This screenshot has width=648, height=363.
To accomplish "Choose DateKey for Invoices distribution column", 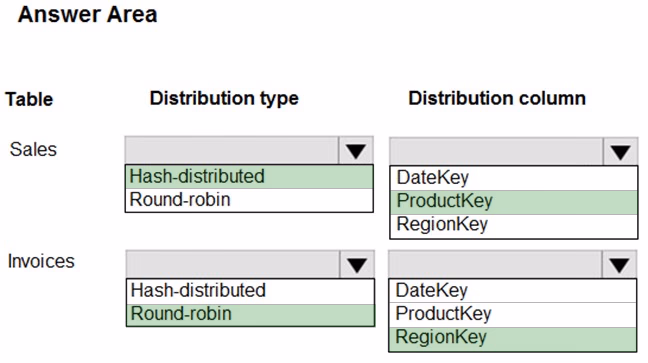I will (x=512, y=291).
